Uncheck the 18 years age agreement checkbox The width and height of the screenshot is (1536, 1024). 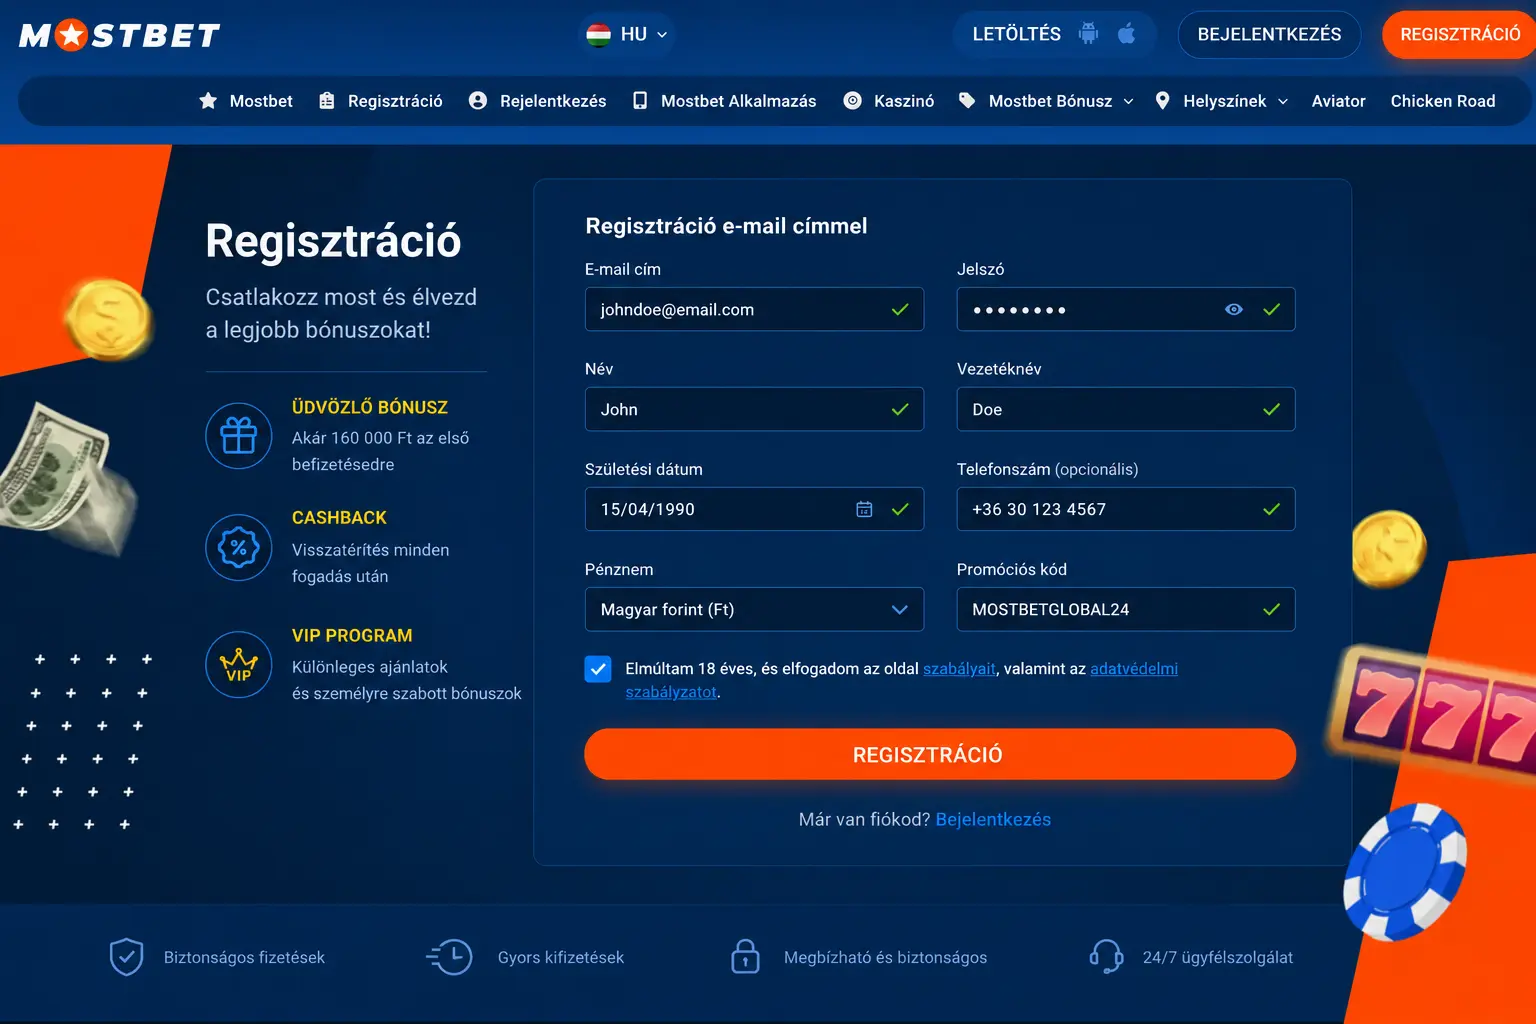click(598, 669)
